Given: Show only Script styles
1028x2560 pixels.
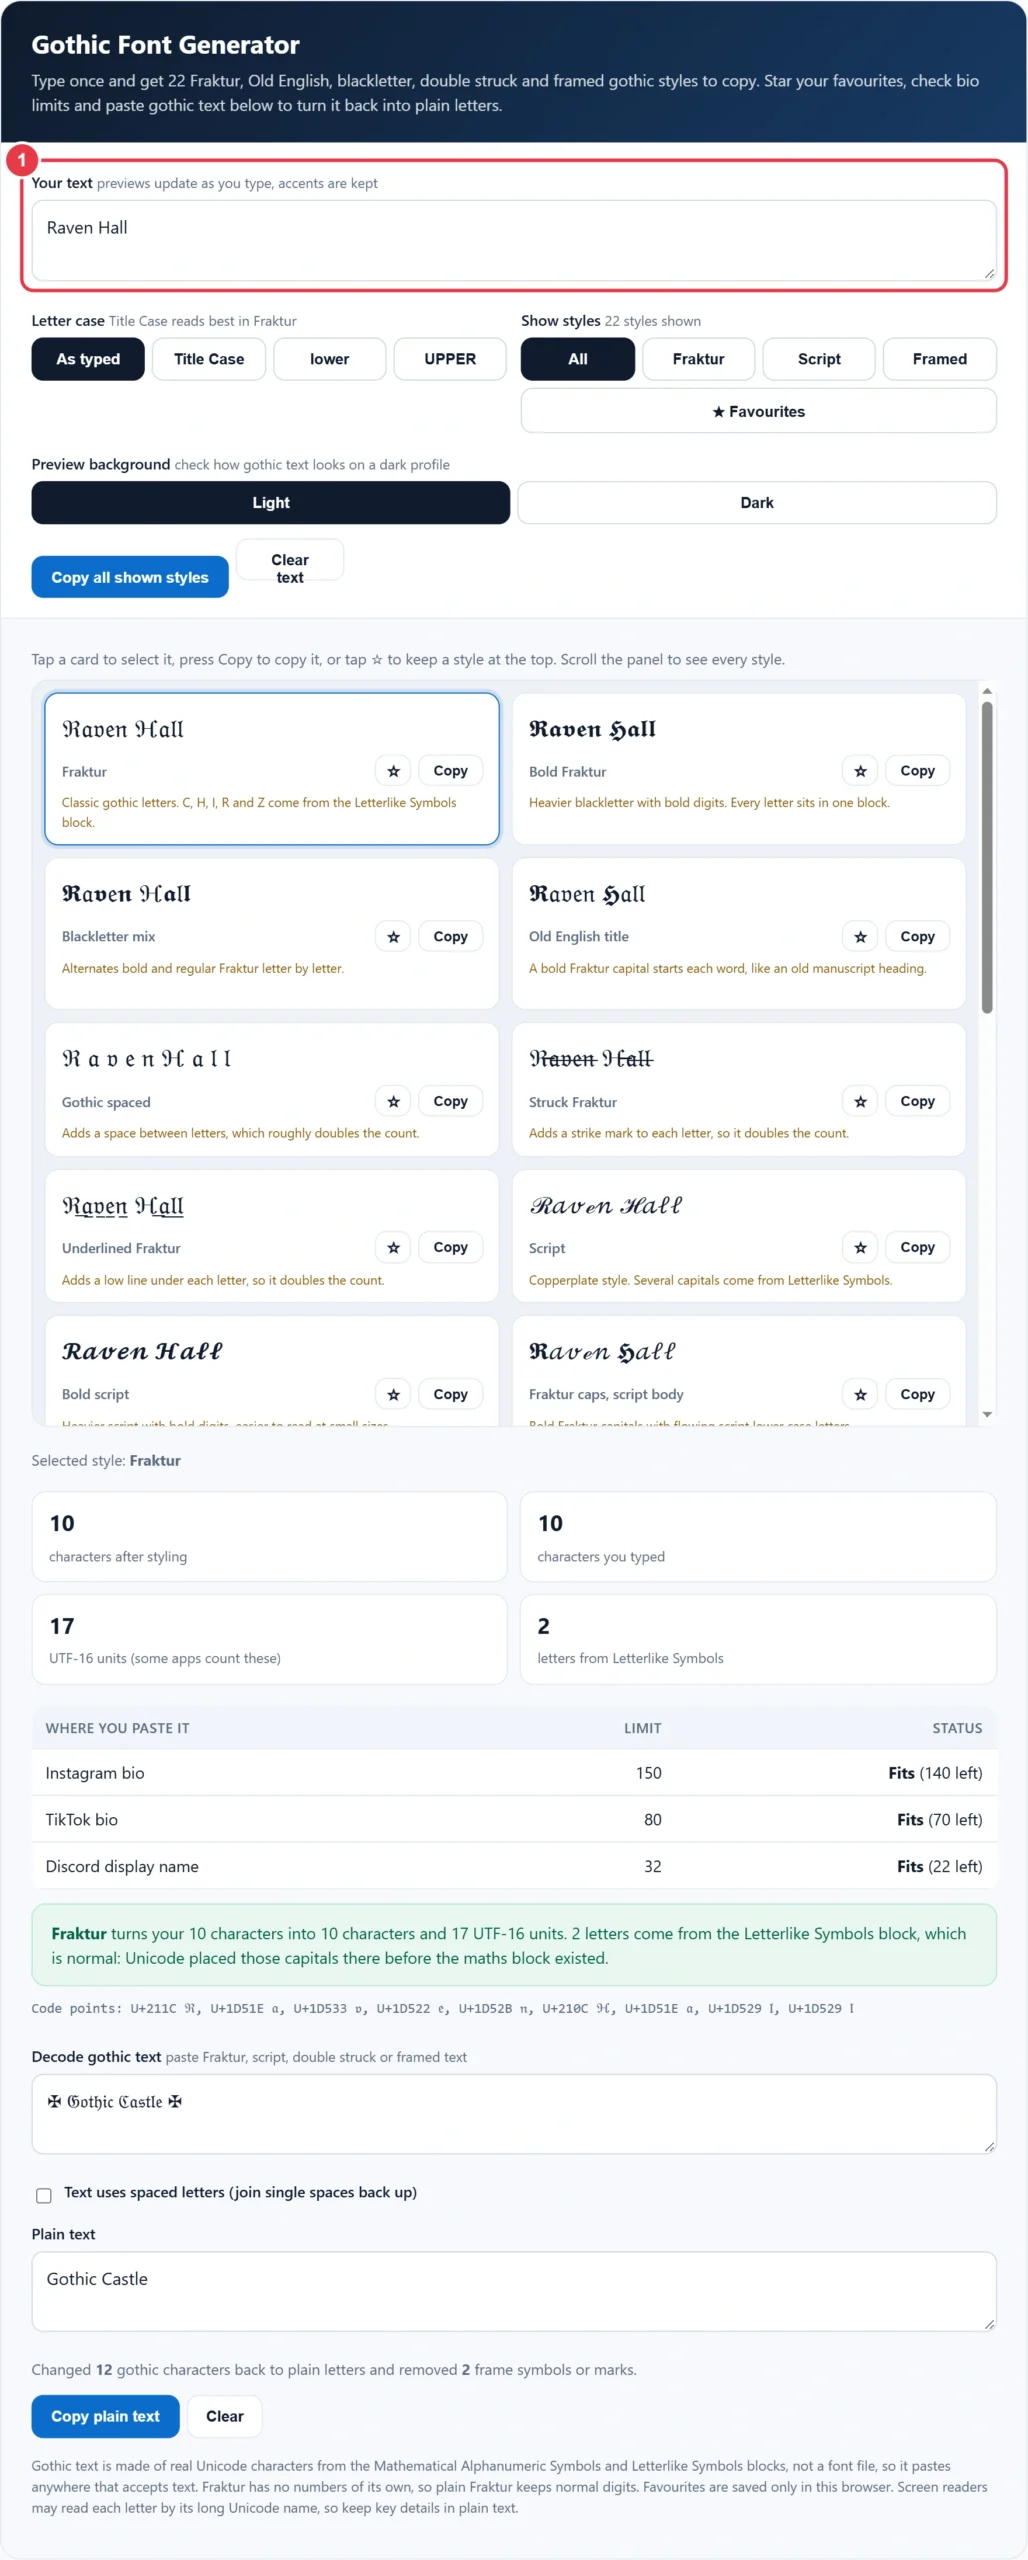Looking at the screenshot, I should pos(819,359).
